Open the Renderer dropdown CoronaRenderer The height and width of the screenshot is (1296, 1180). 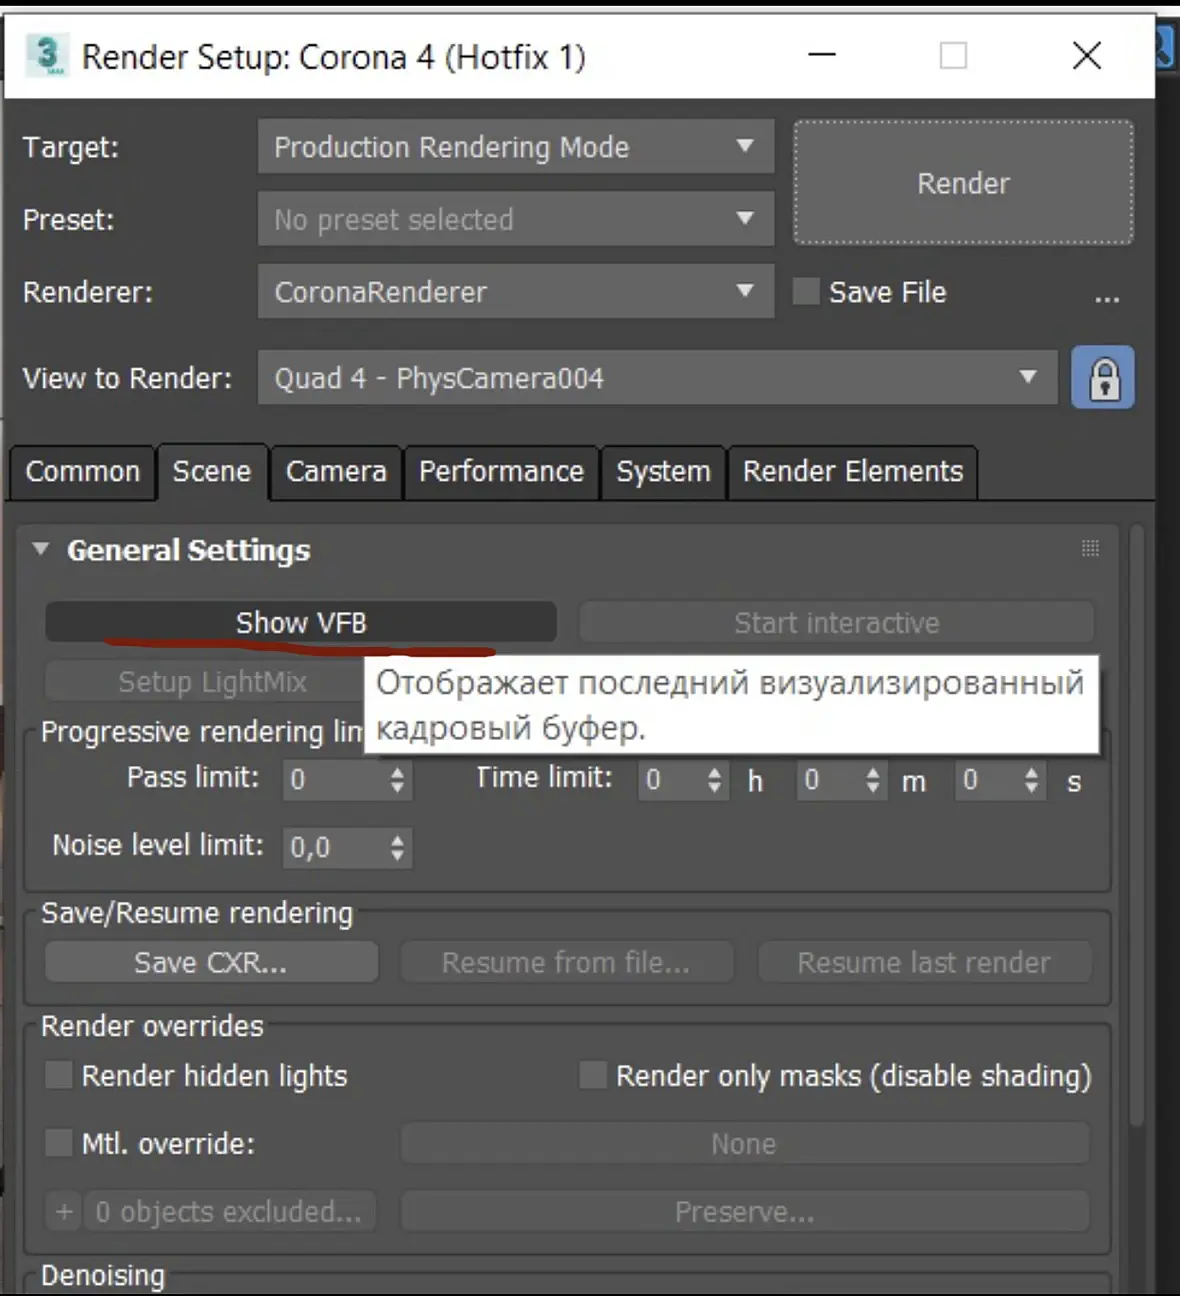[516, 291]
